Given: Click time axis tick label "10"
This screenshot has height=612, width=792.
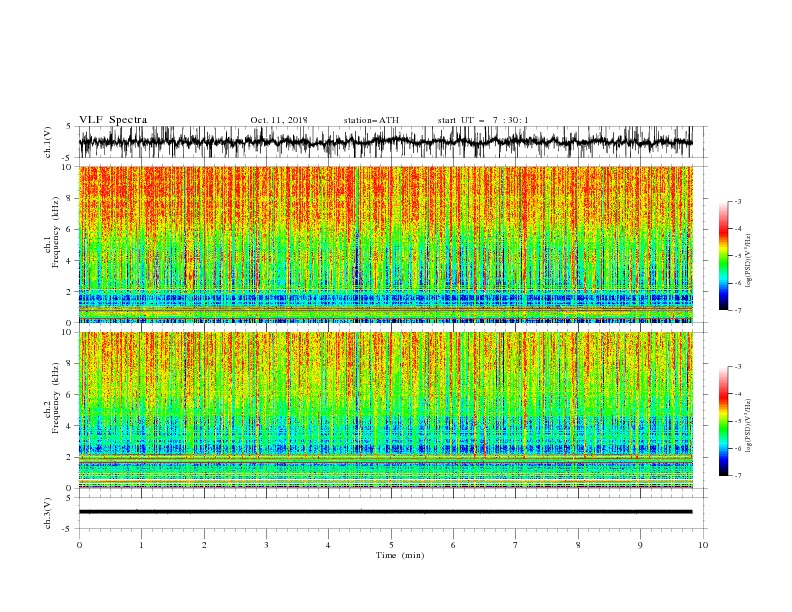Looking at the screenshot, I should tap(703, 545).
